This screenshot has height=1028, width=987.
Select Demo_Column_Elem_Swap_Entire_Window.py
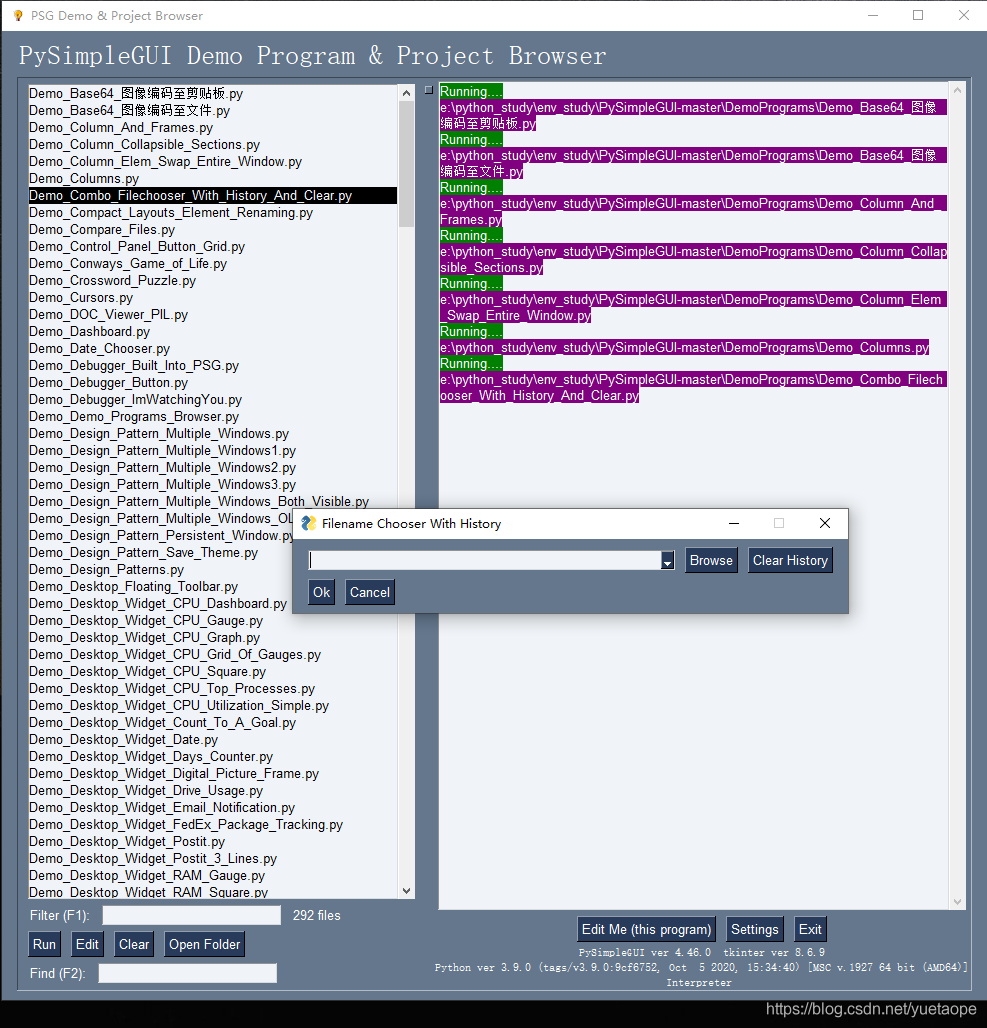(x=212, y=162)
